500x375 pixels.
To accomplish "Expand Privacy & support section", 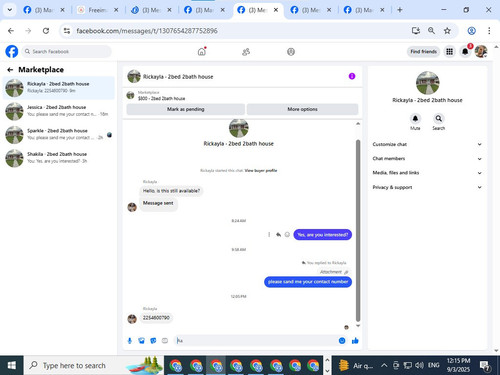I will (x=427, y=187).
